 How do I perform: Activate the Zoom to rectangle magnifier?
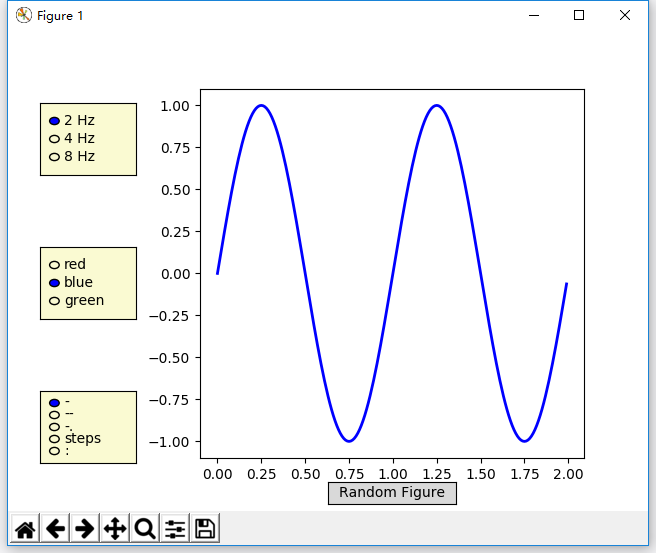(x=145, y=529)
